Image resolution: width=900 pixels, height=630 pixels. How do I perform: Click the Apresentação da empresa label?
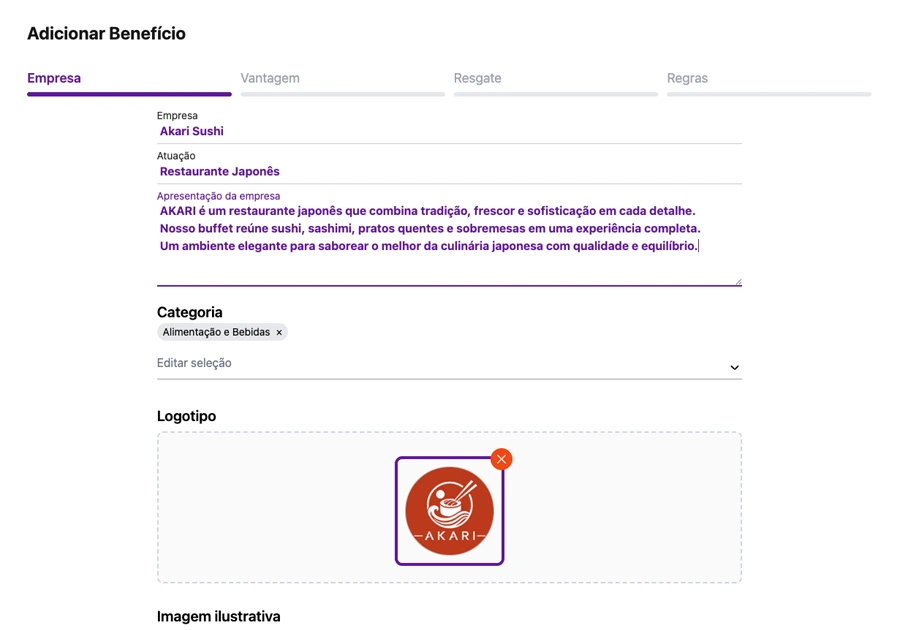click(218, 196)
